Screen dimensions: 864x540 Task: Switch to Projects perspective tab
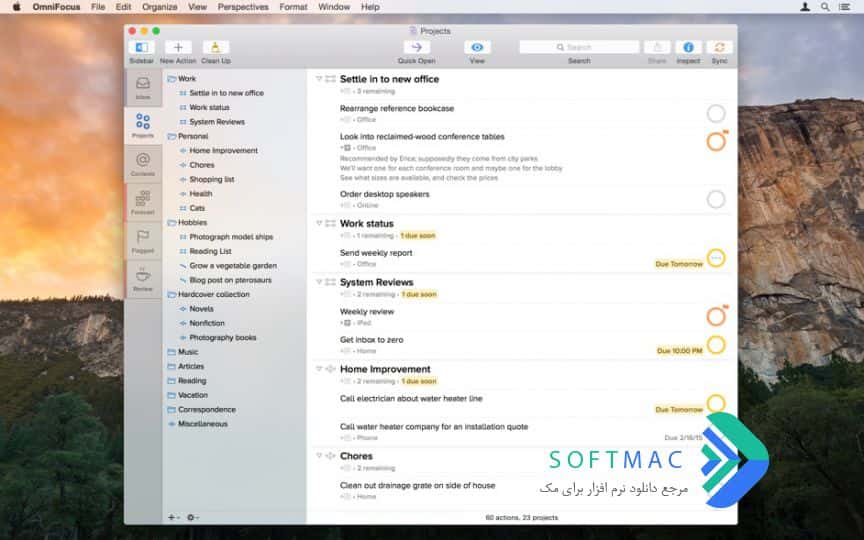coord(143,125)
